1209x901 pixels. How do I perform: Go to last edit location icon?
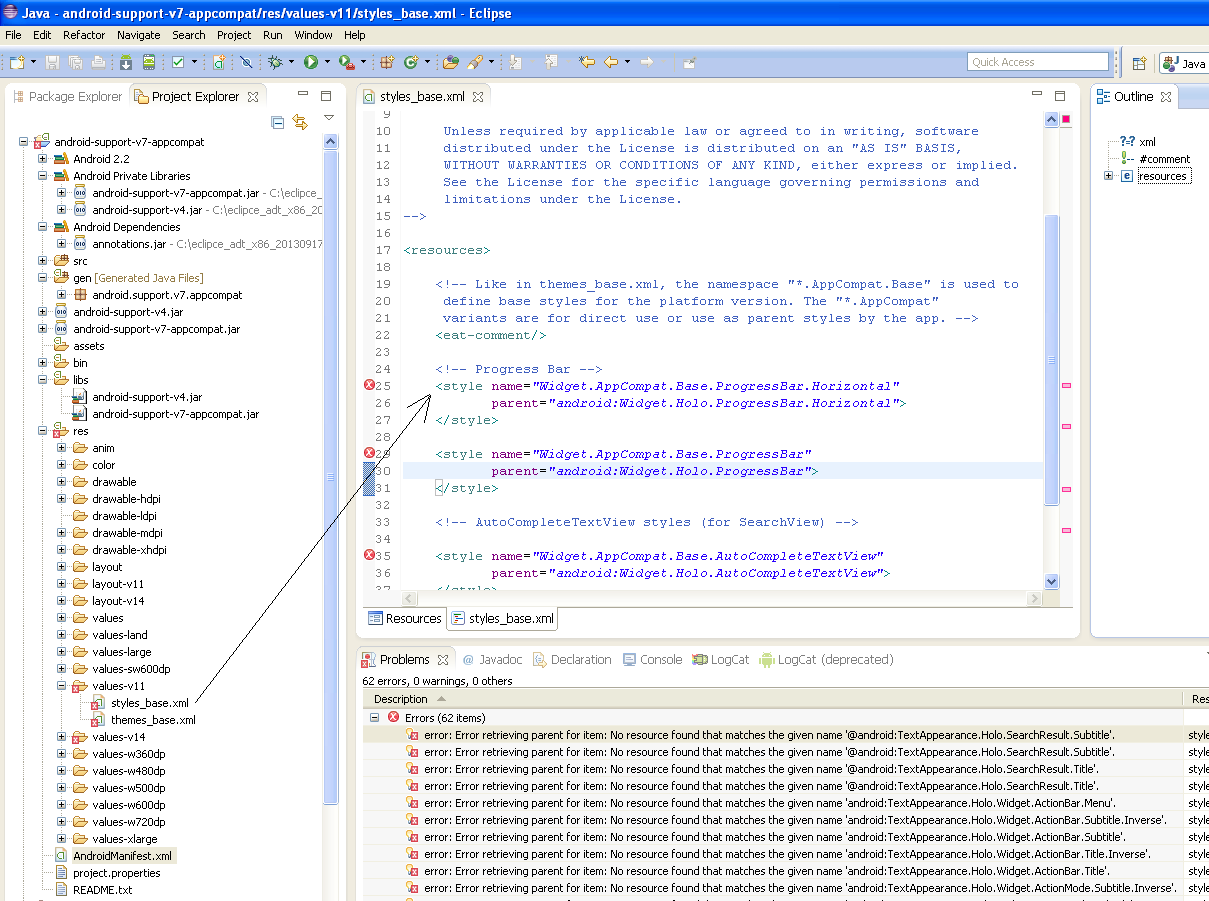[587, 62]
